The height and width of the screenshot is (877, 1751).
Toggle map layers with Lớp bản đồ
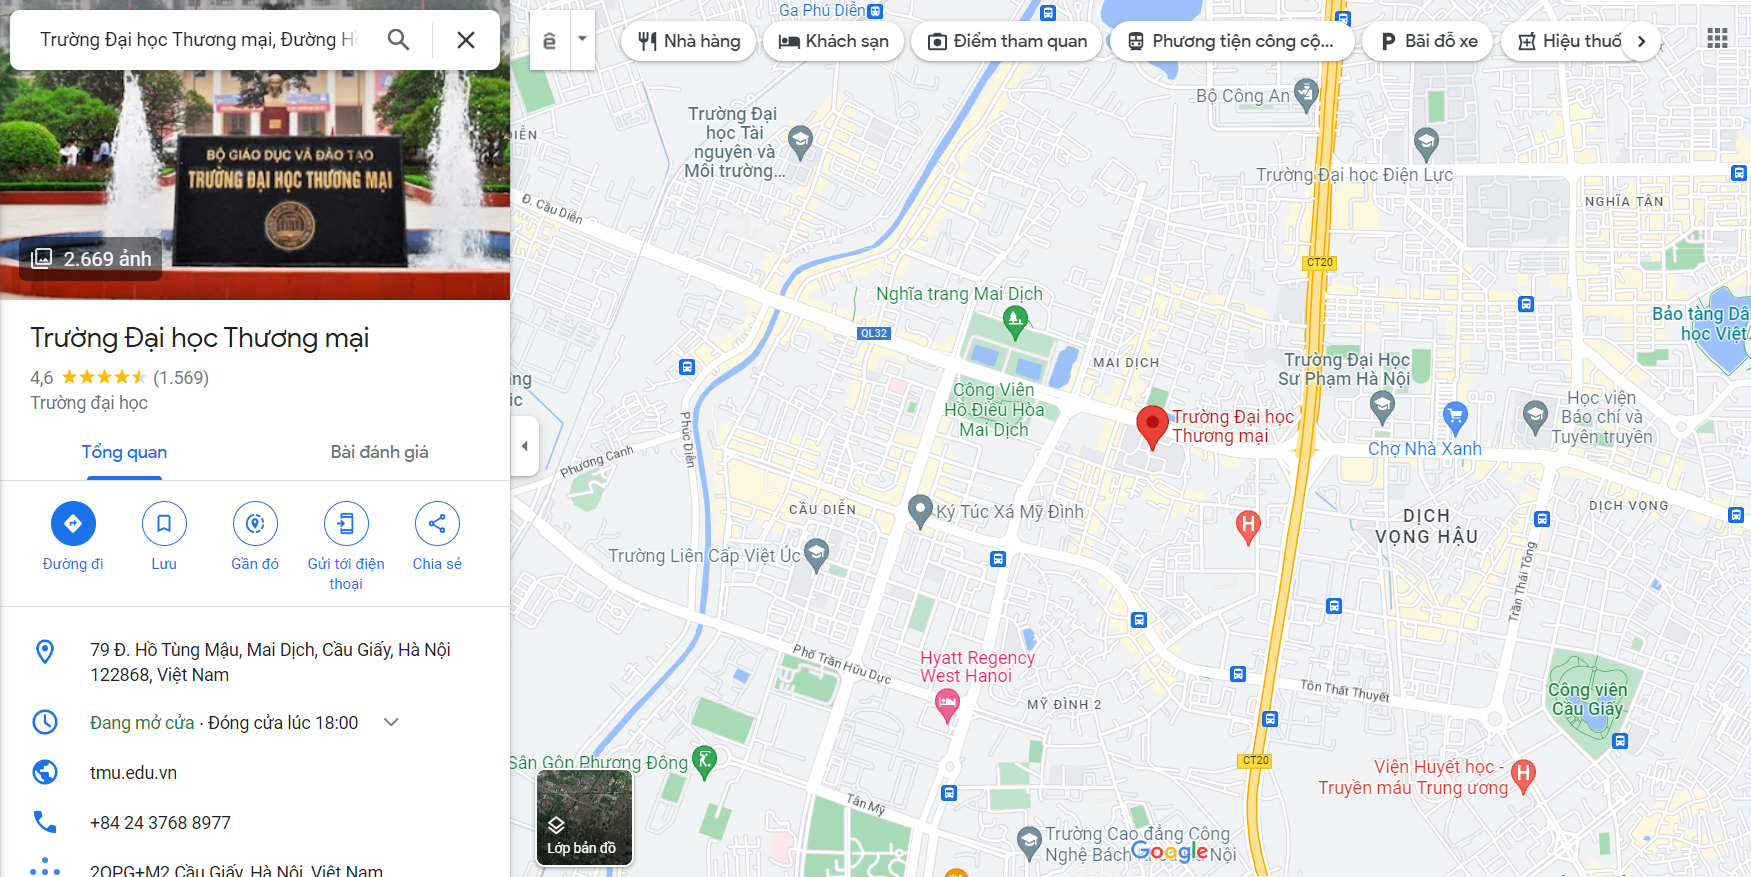pyautogui.click(x=584, y=817)
